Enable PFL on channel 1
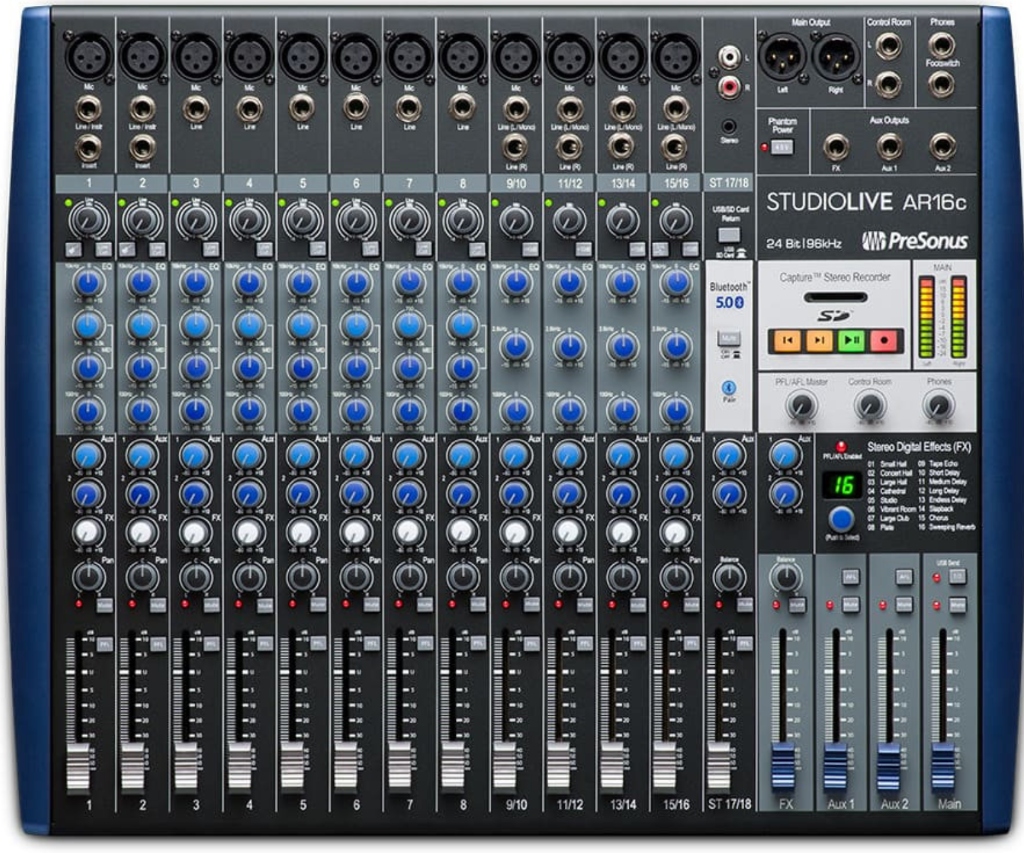The width and height of the screenshot is (1024, 853). tap(104, 644)
